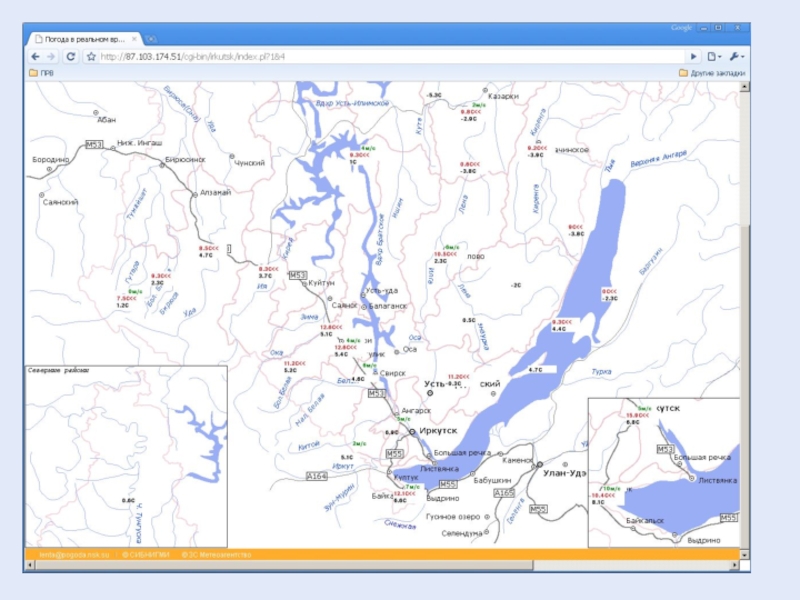Viewport: 800px width, 600px height.
Task: Click the 'A164' road marker
Action: (316, 476)
